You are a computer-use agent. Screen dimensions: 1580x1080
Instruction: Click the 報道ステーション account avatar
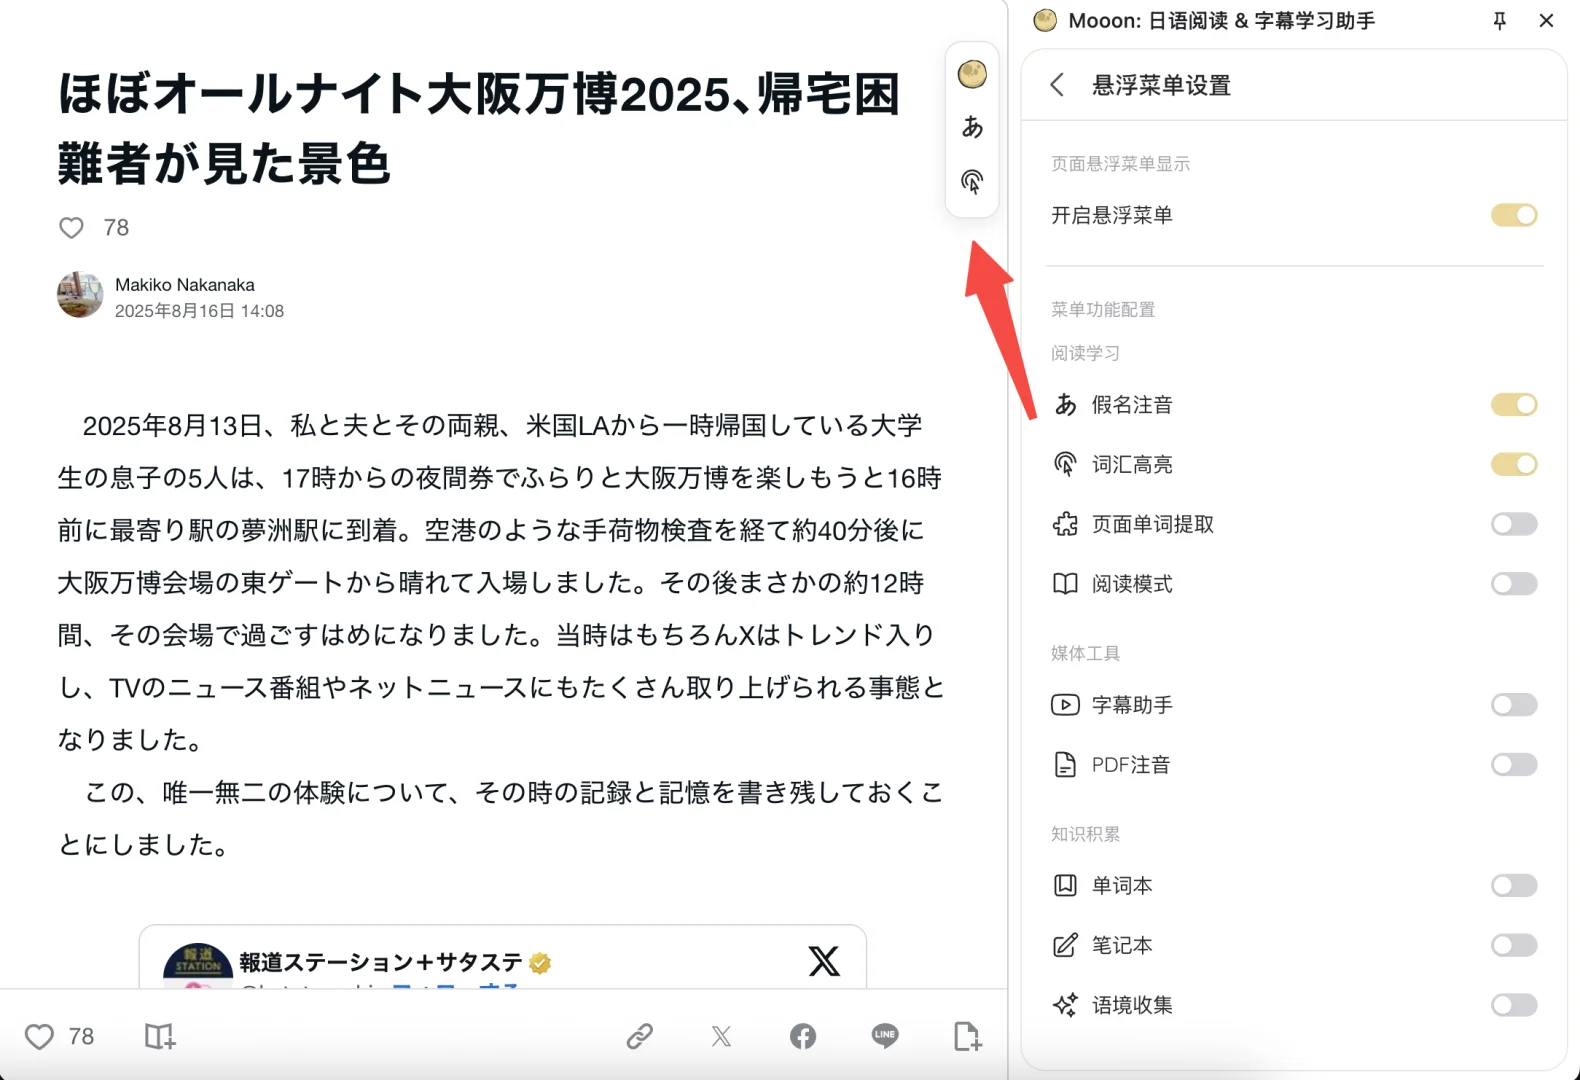point(198,965)
